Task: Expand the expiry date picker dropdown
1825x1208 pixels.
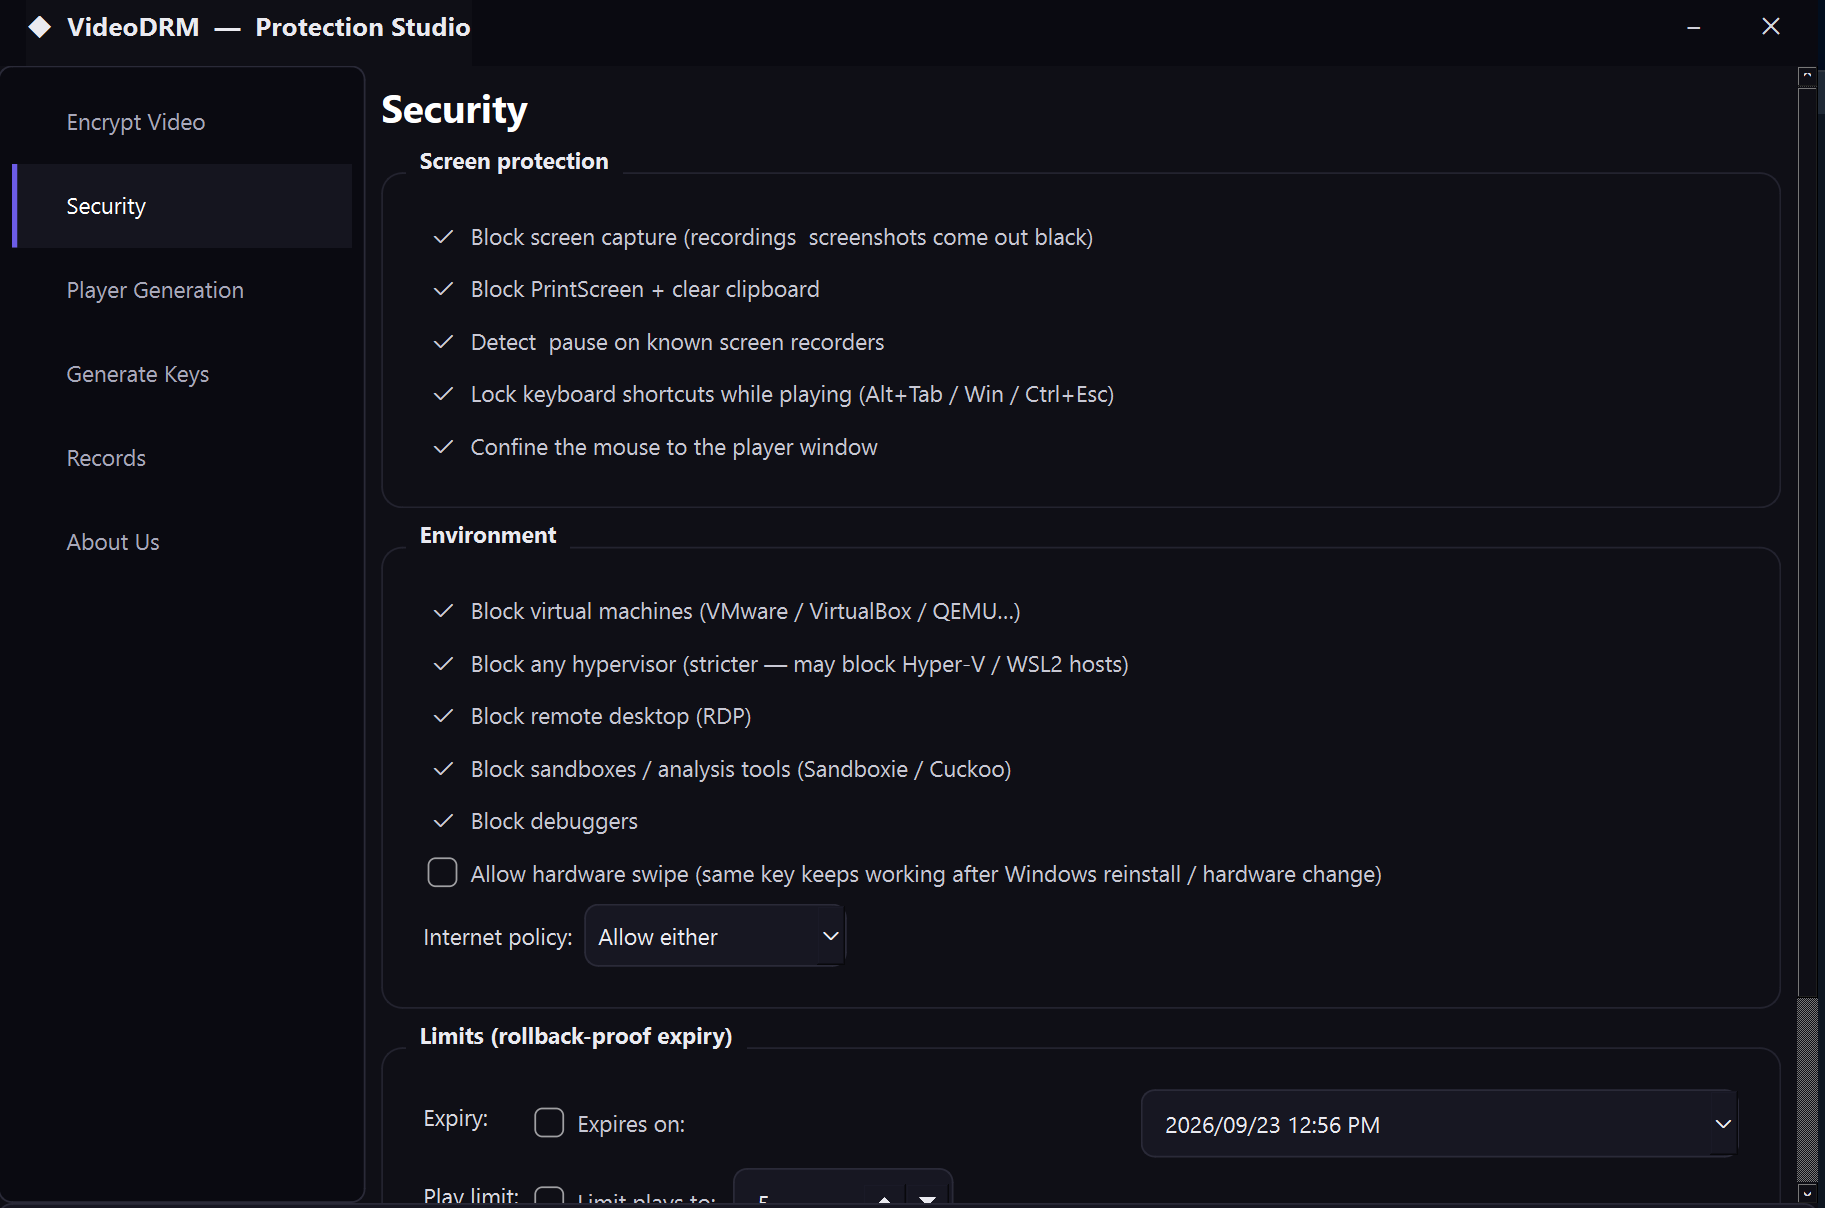Action: click(1722, 1124)
